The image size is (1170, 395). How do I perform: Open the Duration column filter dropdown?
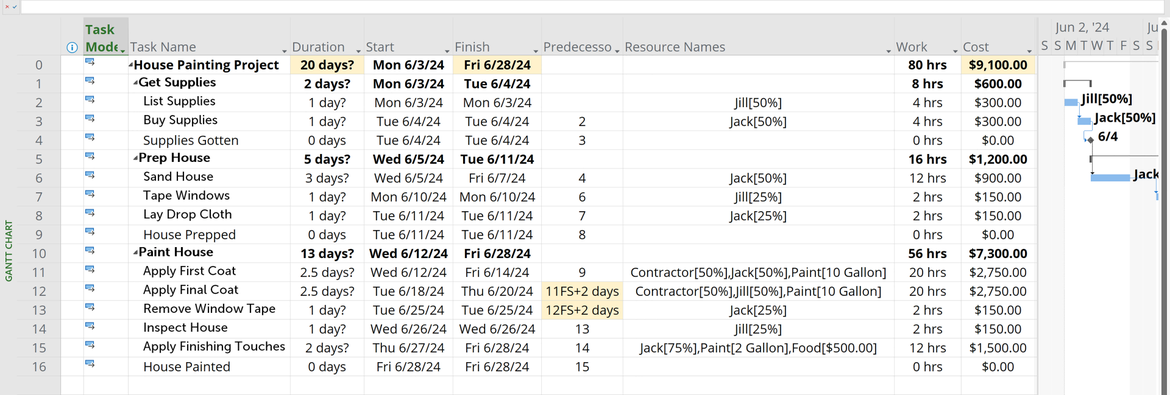click(358, 49)
